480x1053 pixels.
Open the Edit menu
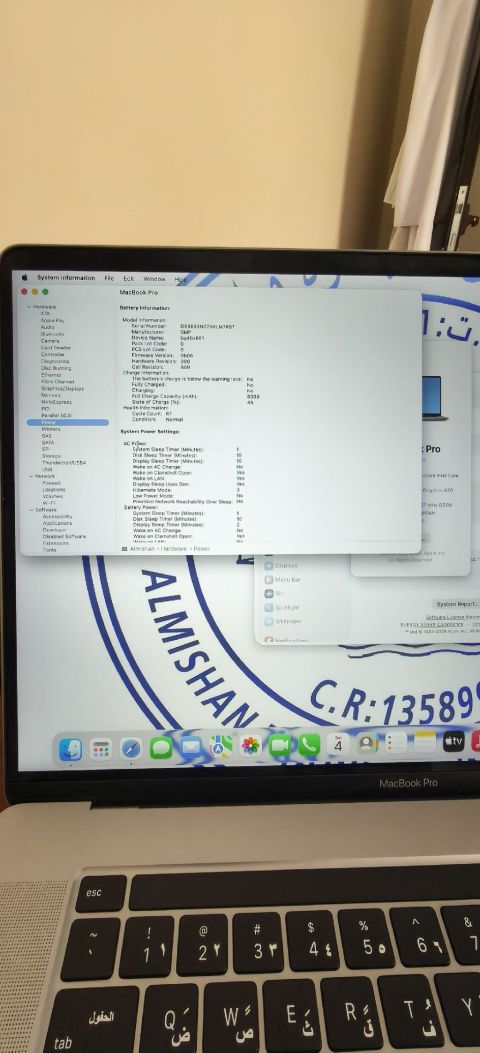click(128, 278)
